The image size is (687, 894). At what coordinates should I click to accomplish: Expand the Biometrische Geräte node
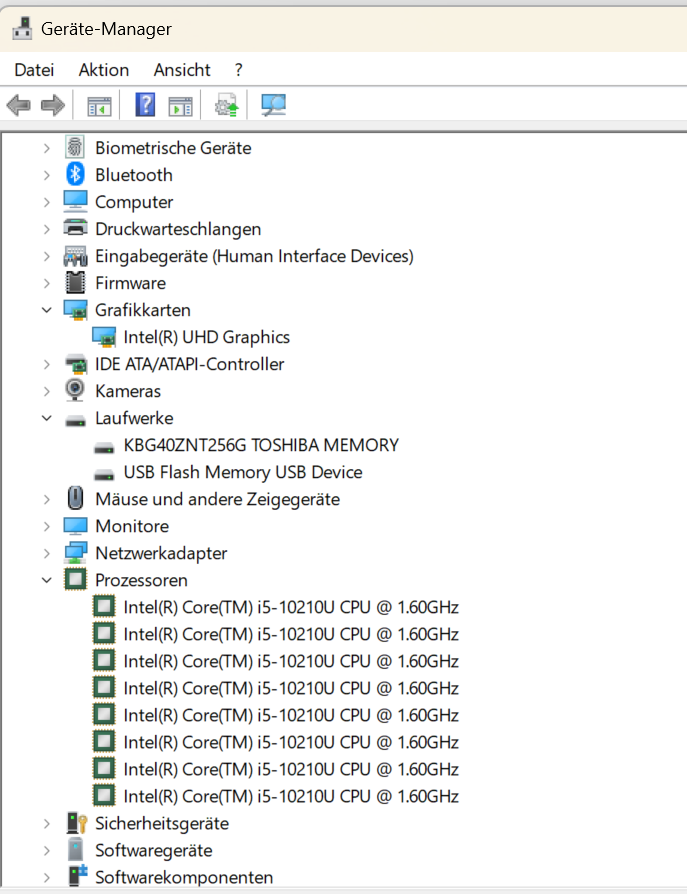pos(47,148)
